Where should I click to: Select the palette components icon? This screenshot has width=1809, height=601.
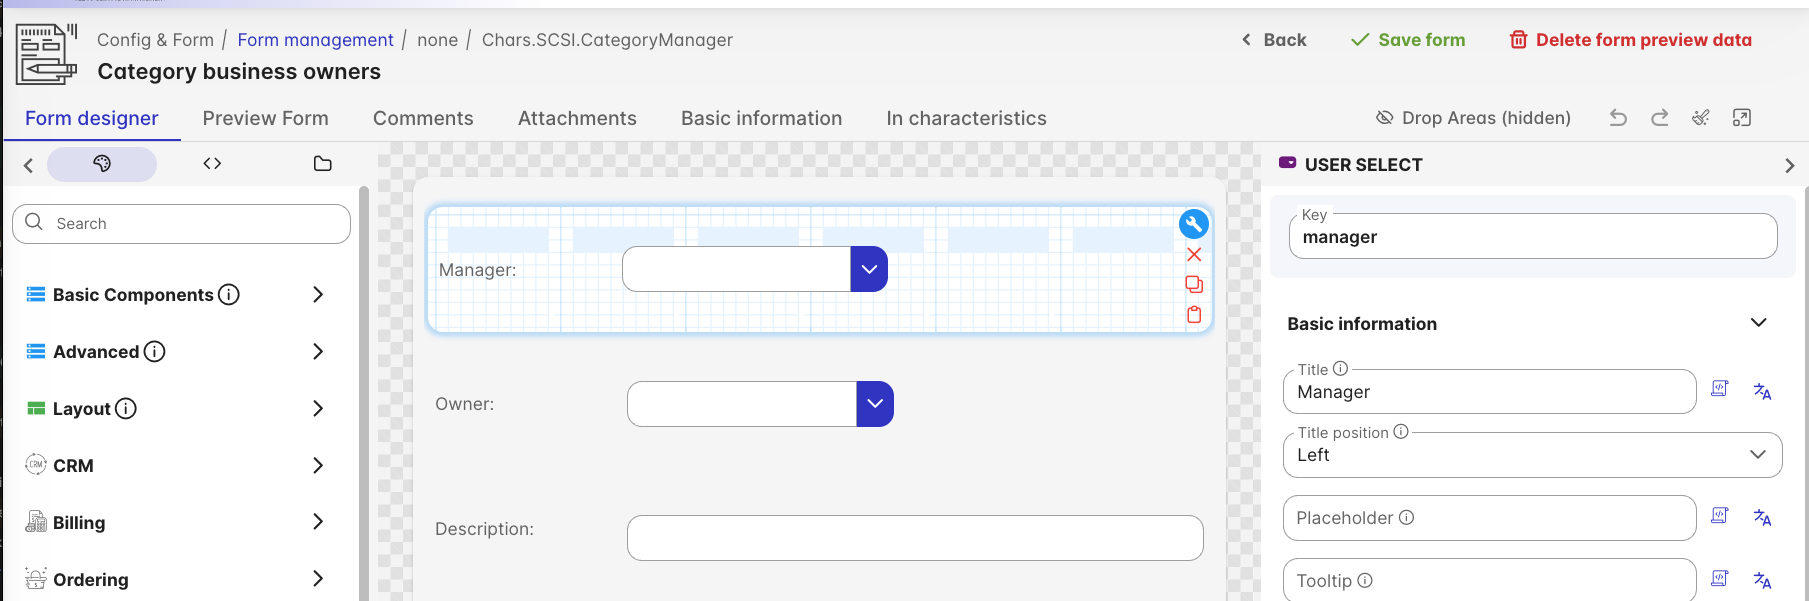pos(102,164)
